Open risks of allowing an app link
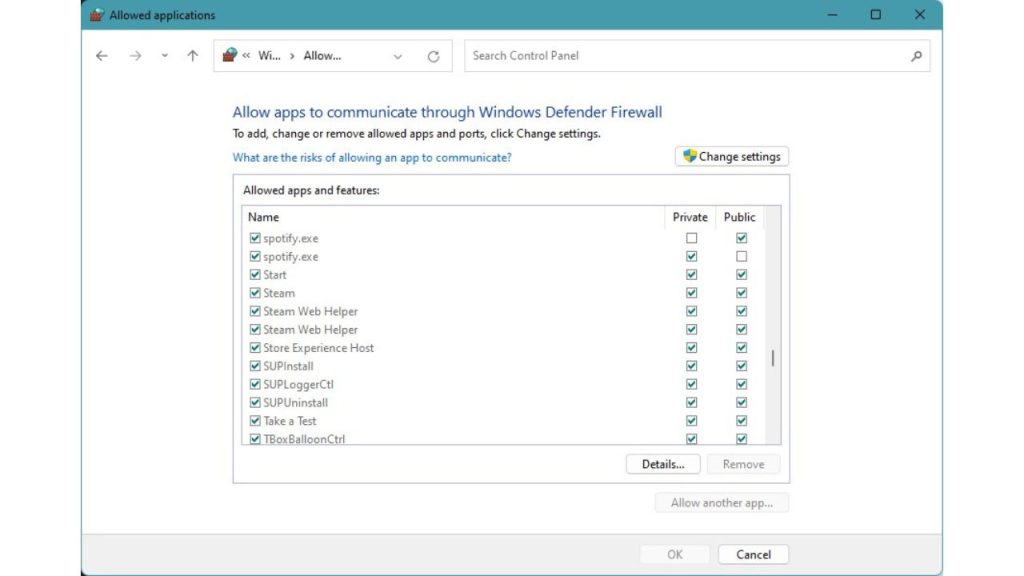Image resolution: width=1024 pixels, height=576 pixels. (372, 157)
